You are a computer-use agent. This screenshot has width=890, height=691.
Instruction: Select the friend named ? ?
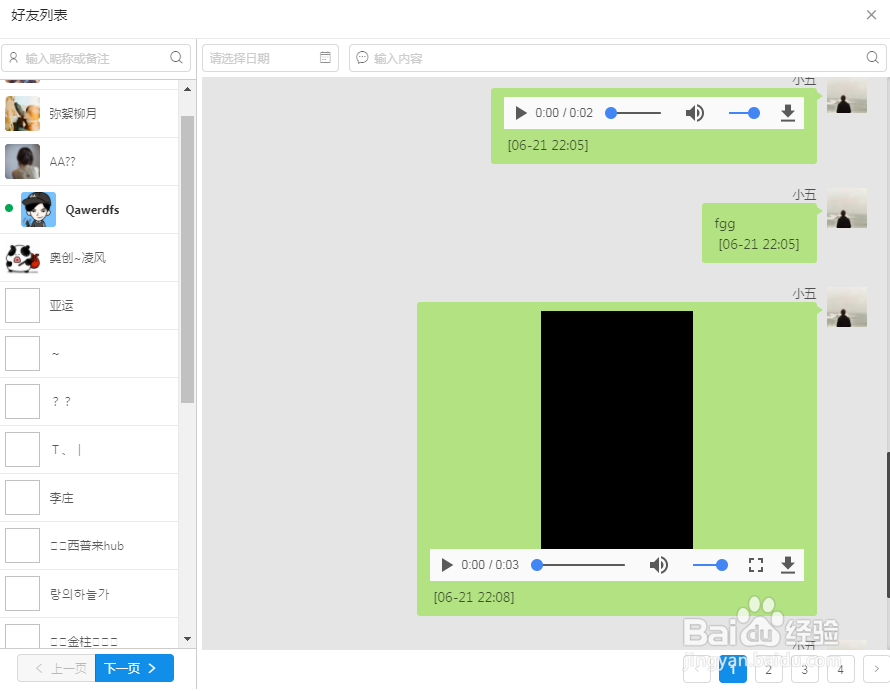tap(90, 401)
